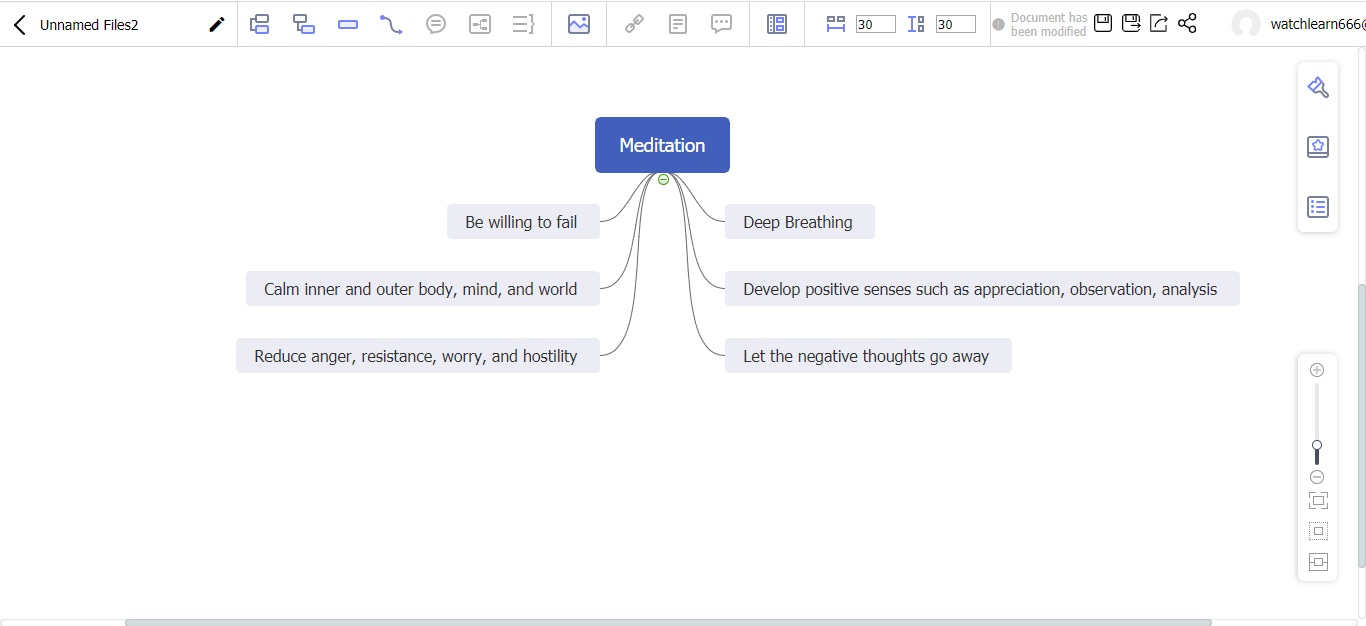1366x626 pixels.
Task: Select the Deep Breathing topic
Action: coord(798,222)
